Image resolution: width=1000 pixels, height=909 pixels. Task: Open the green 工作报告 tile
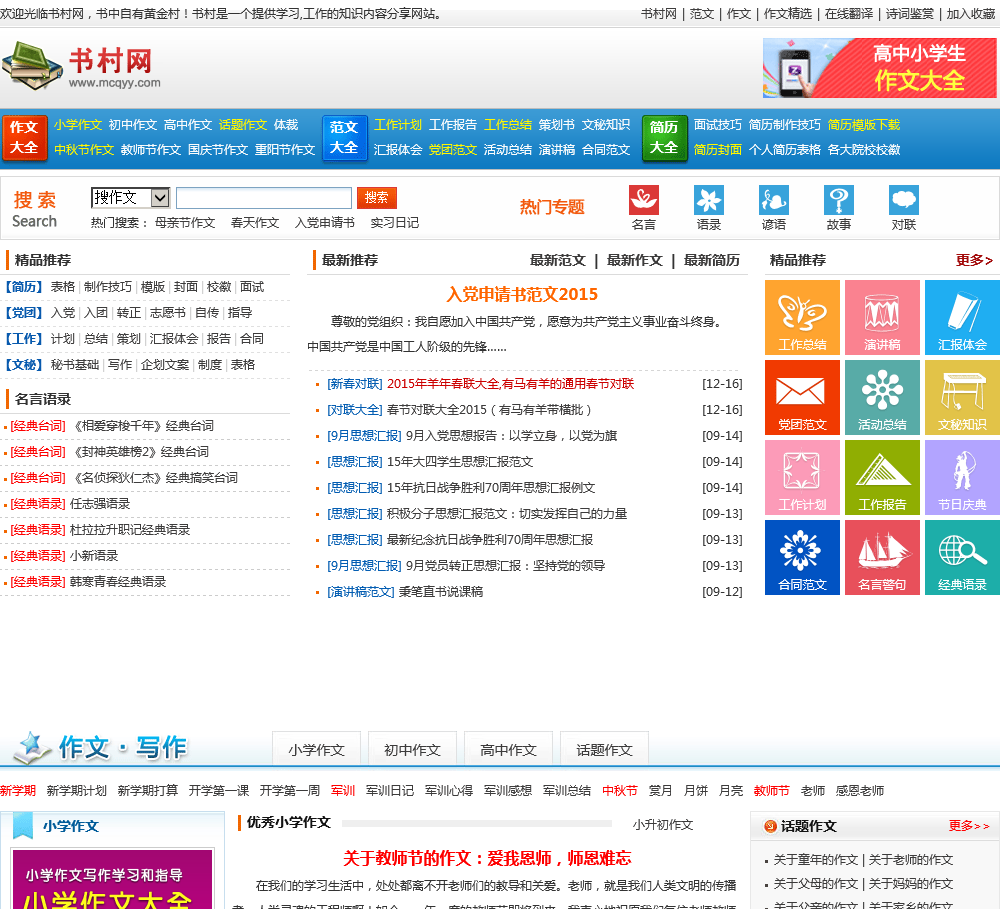(x=882, y=477)
